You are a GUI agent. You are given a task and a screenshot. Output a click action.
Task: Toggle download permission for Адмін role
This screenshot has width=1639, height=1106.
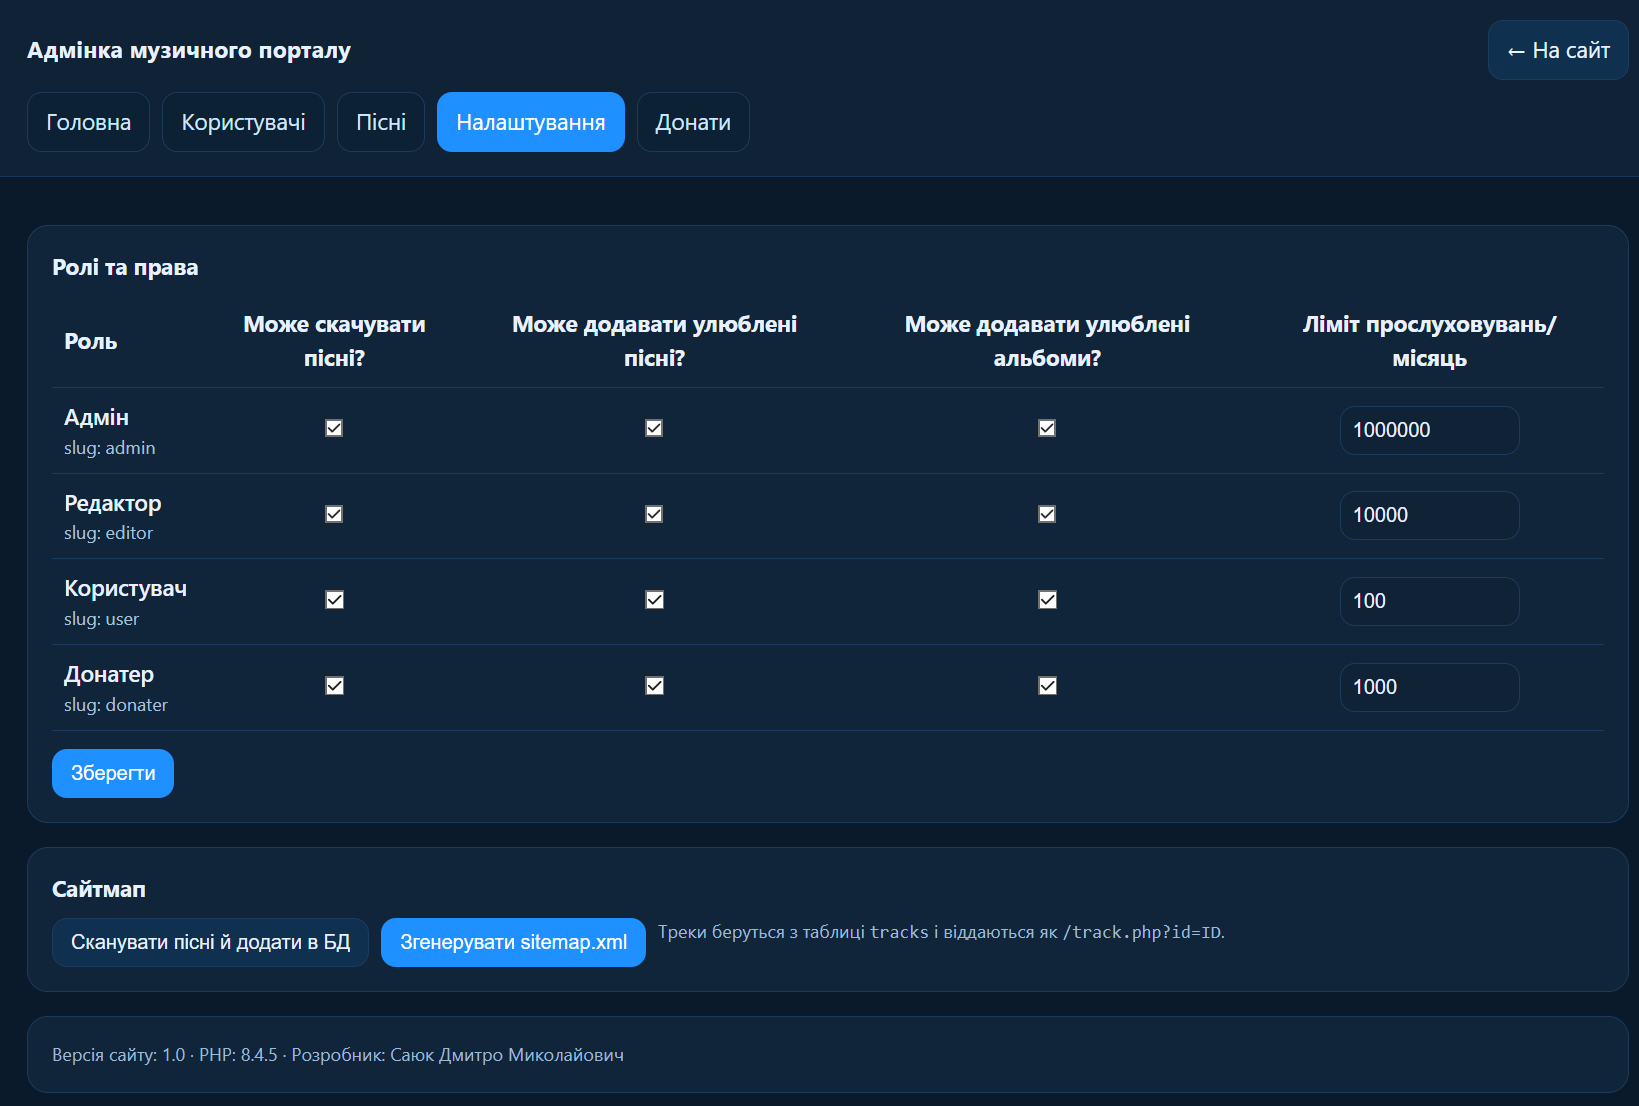(334, 428)
